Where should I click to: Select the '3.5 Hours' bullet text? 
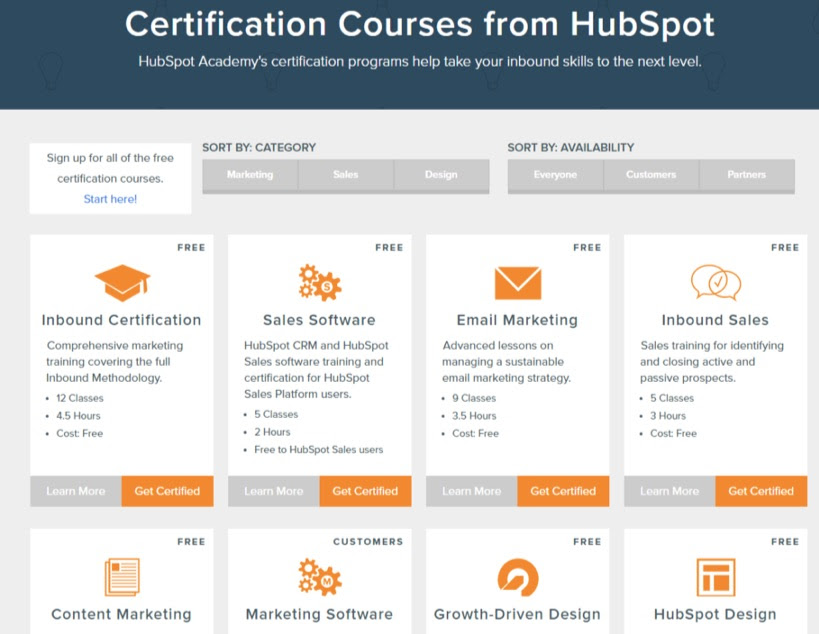[x=474, y=416]
